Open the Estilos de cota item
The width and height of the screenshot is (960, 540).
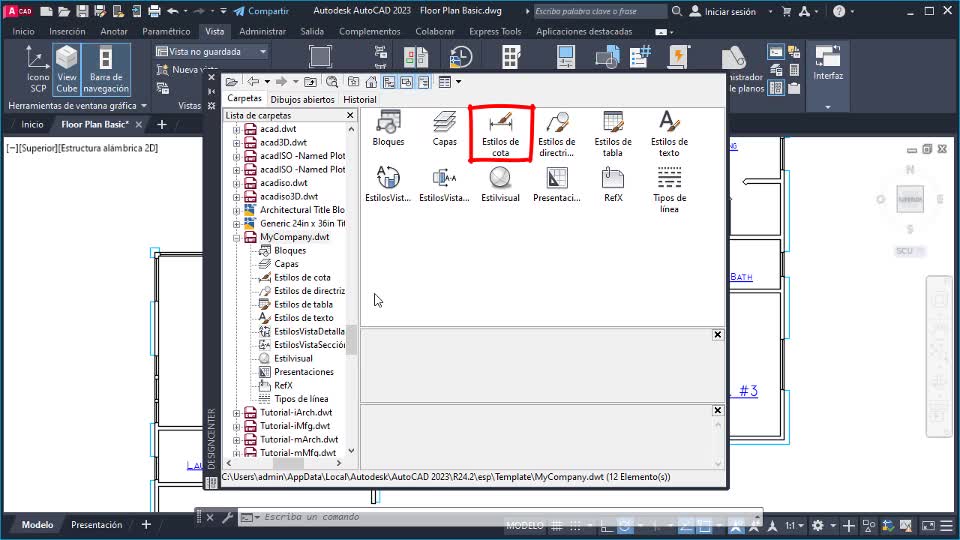pos(500,132)
